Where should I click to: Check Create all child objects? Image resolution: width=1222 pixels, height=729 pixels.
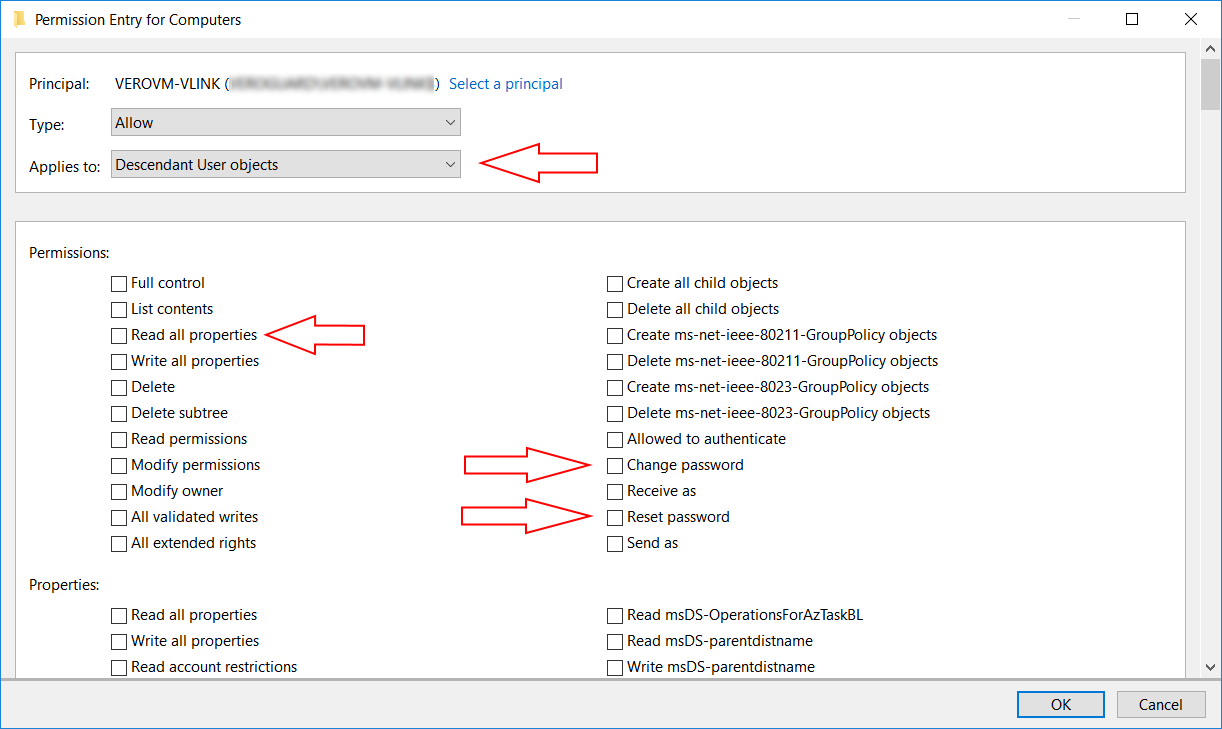coord(616,284)
